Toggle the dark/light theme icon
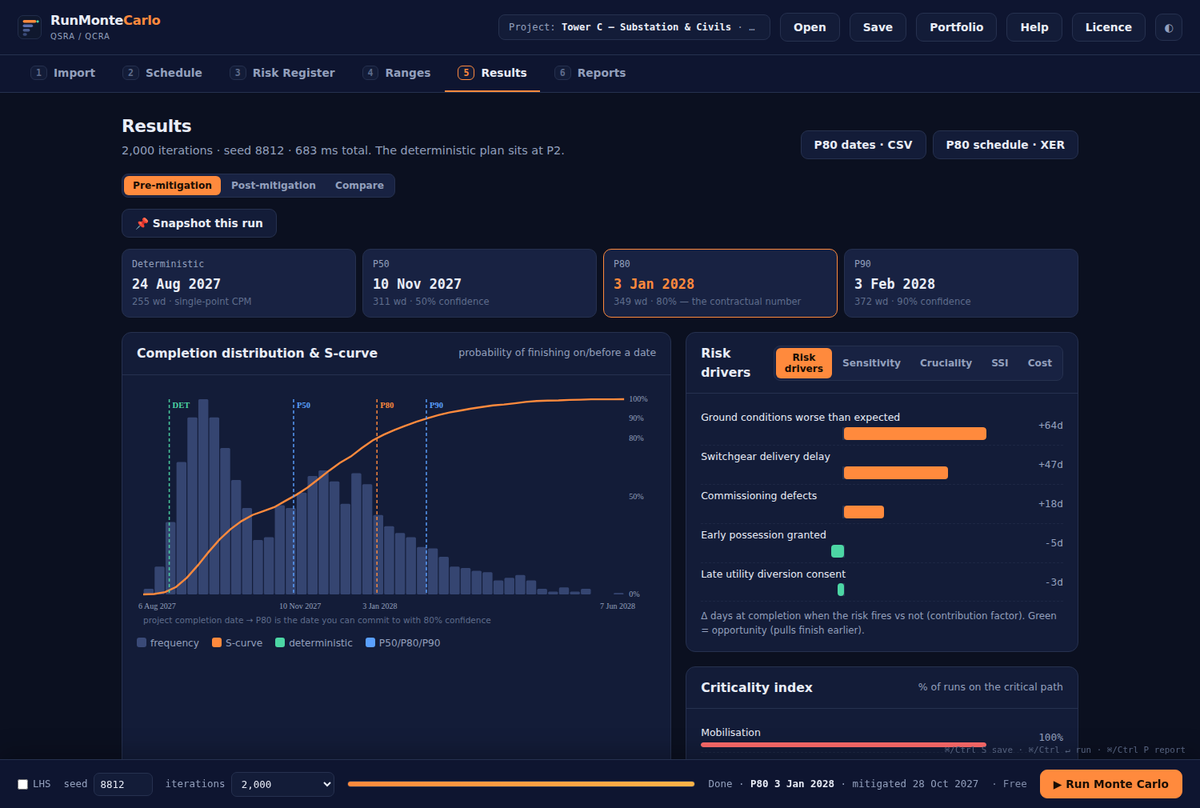This screenshot has height=808, width=1200. click(x=1168, y=27)
